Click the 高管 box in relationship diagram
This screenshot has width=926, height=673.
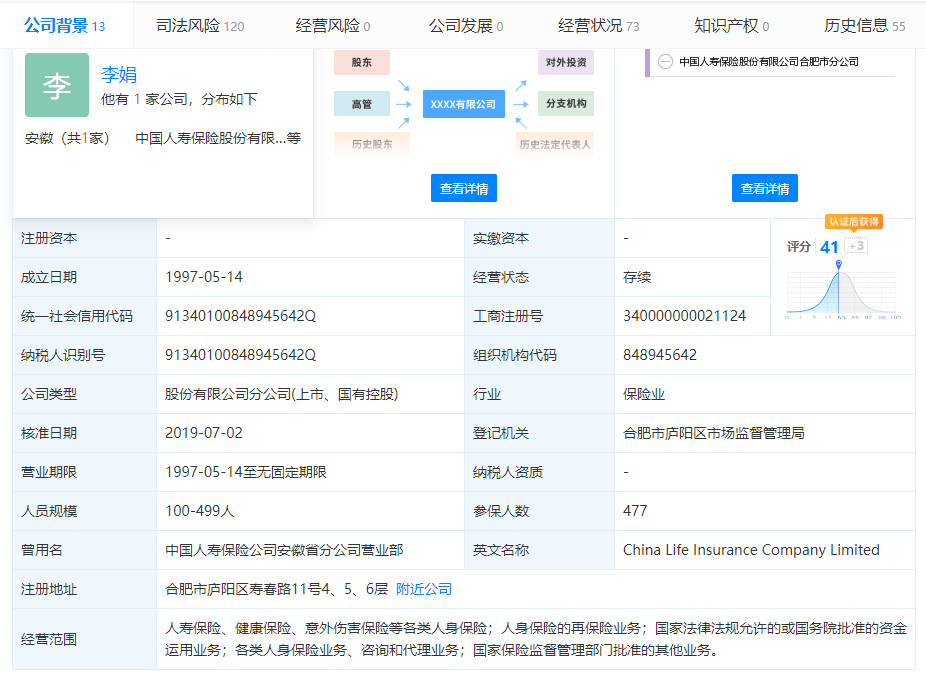pyautogui.click(x=361, y=104)
